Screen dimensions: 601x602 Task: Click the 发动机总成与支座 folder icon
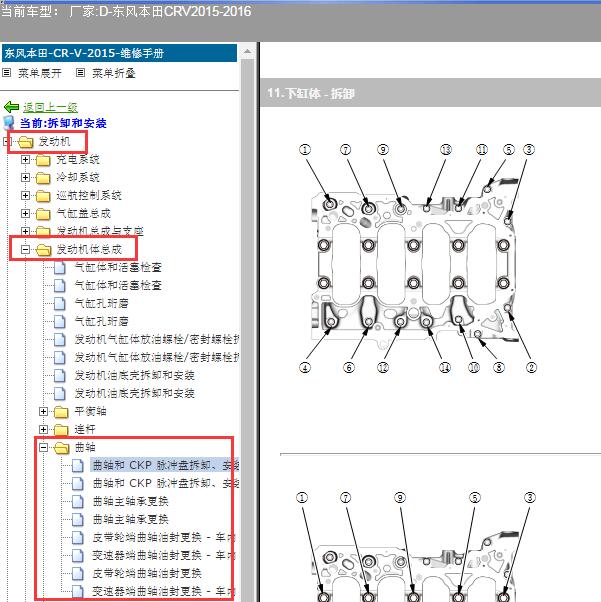point(43,231)
